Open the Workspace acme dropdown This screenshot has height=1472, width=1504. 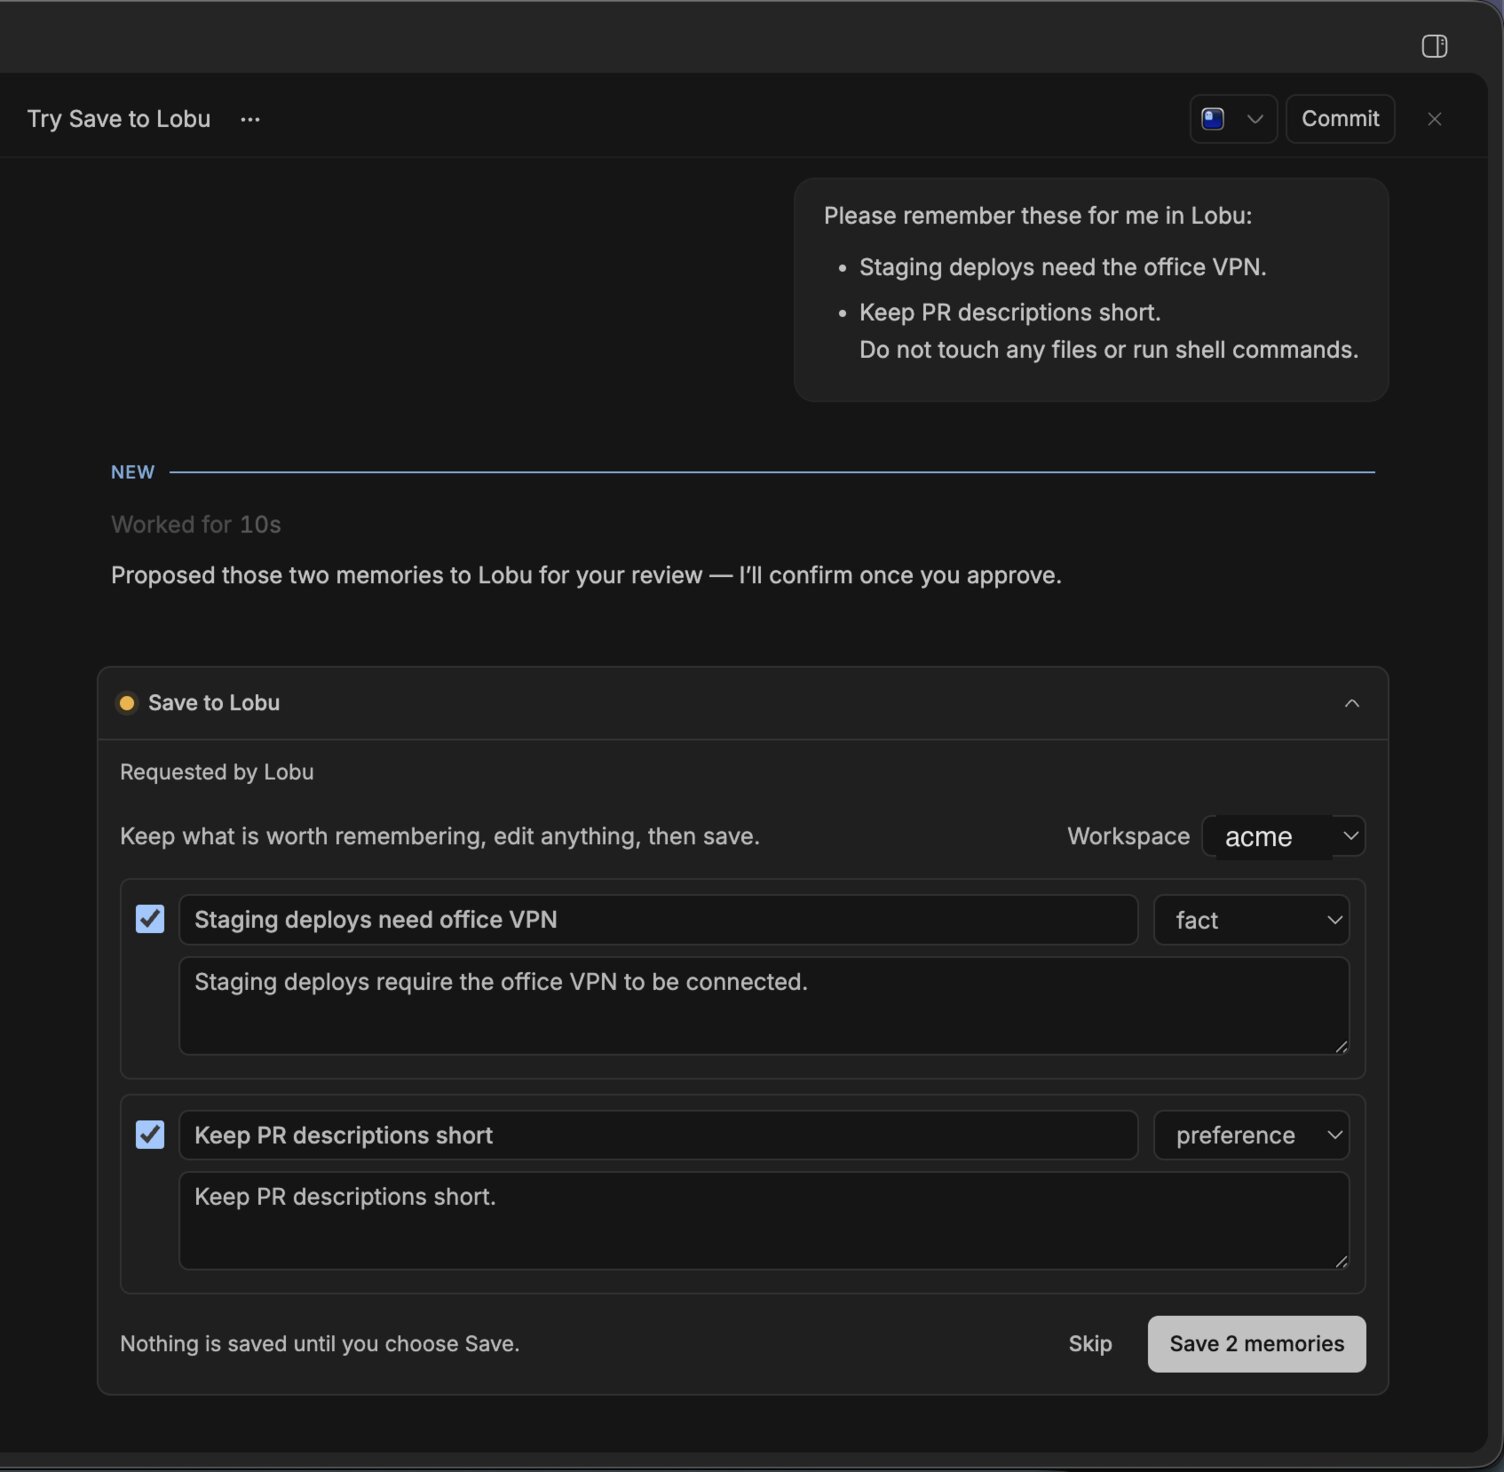click(1284, 836)
